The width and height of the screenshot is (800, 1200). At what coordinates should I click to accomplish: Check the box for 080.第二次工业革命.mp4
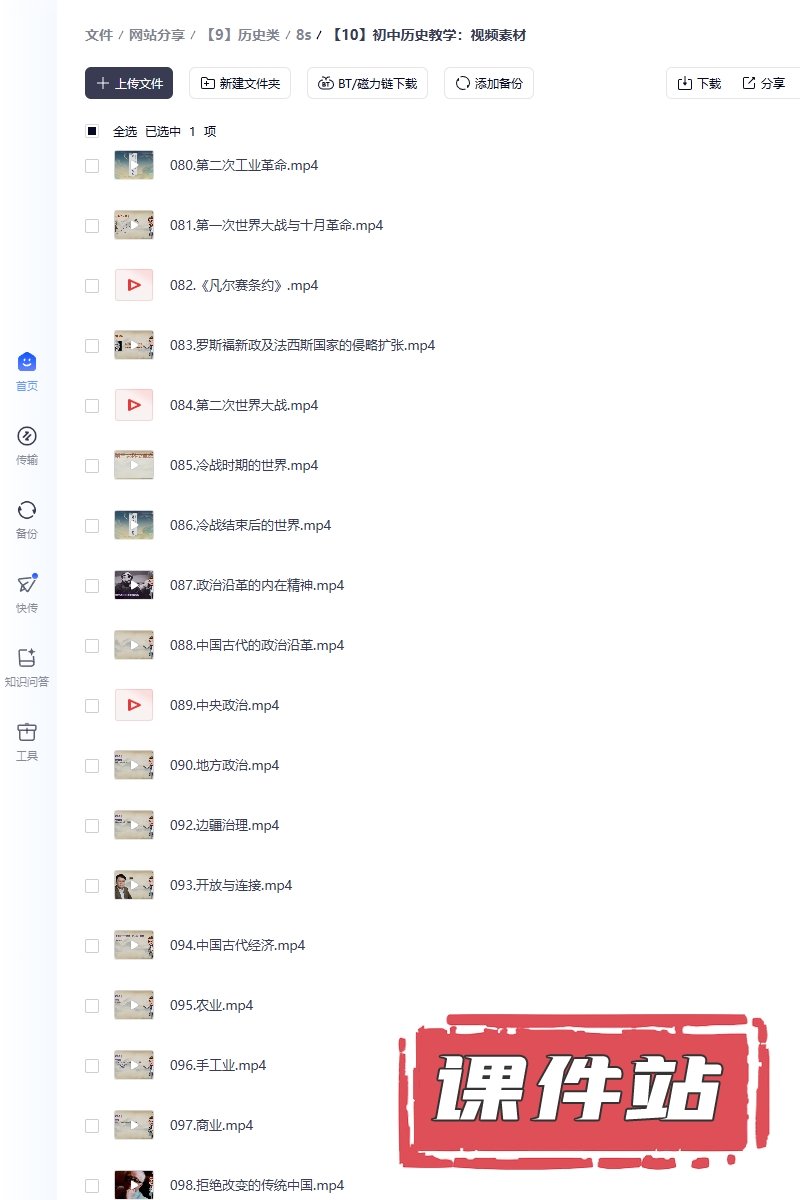click(92, 166)
